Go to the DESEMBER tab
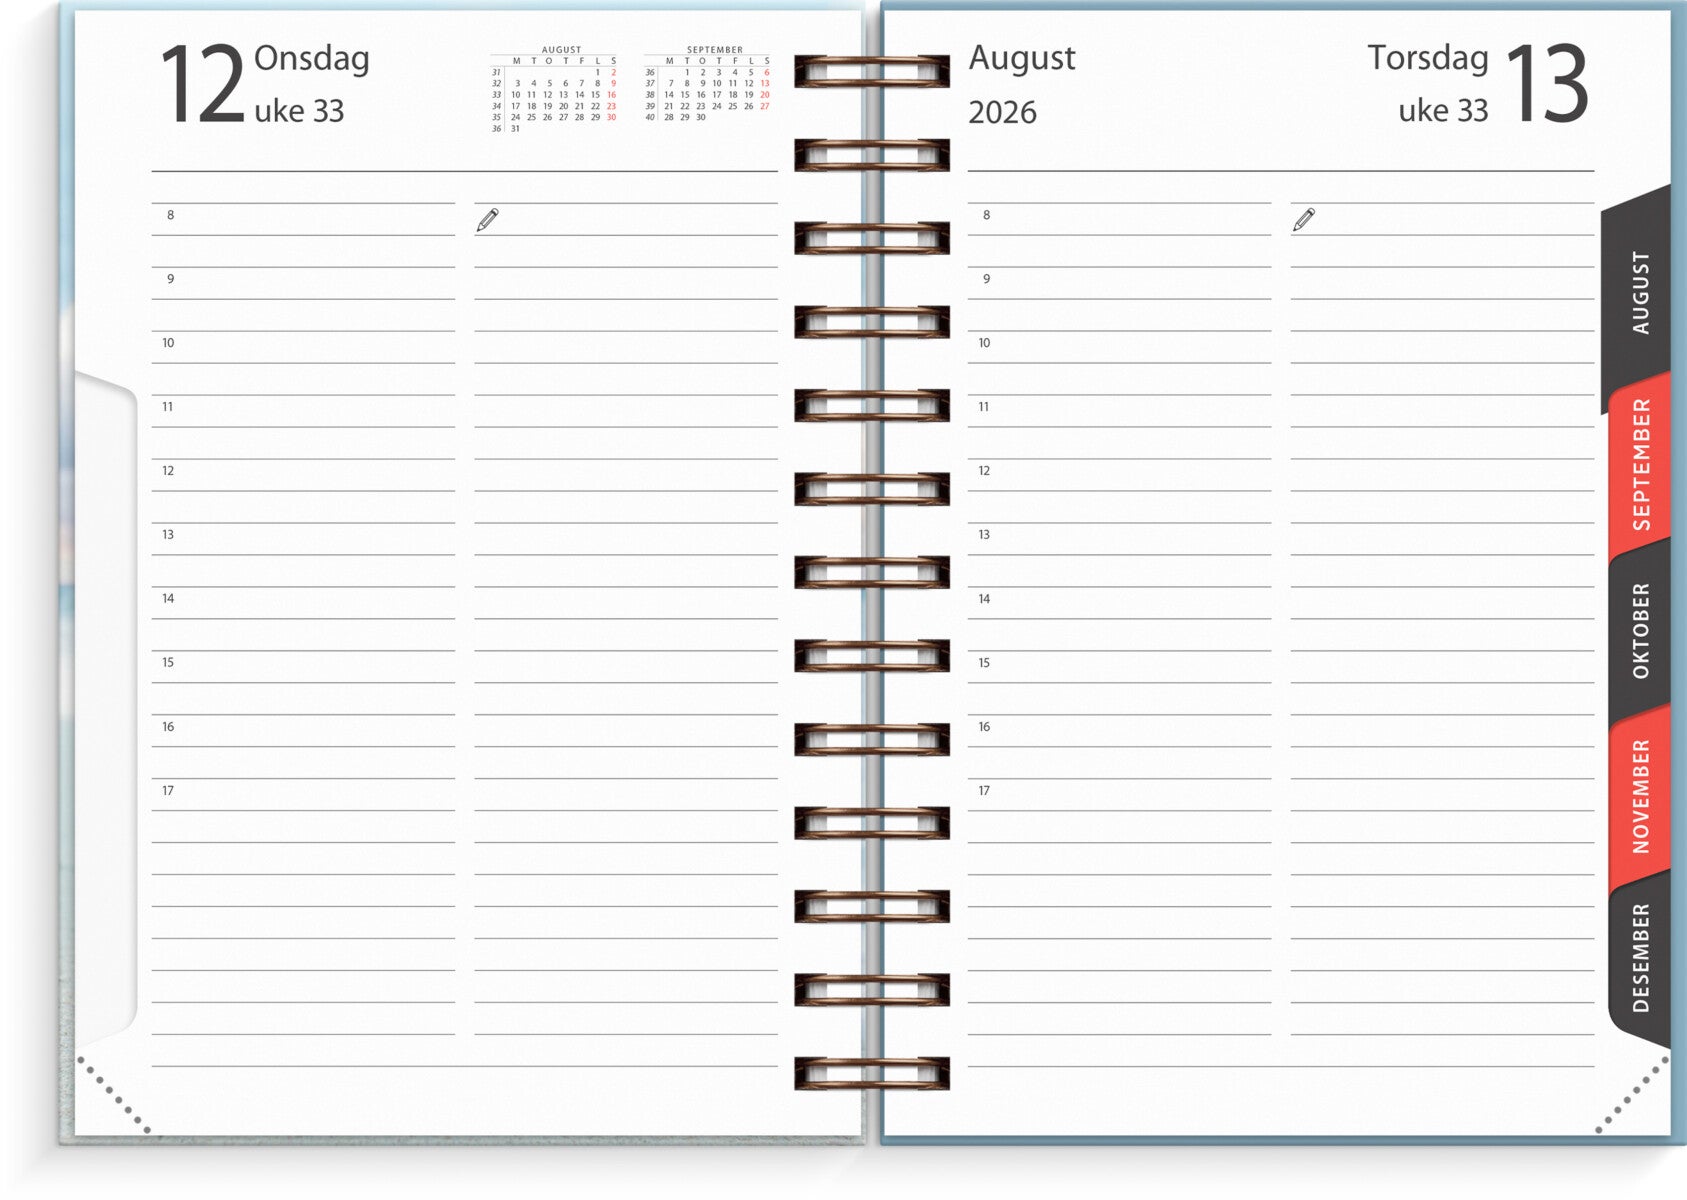 tap(1641, 957)
